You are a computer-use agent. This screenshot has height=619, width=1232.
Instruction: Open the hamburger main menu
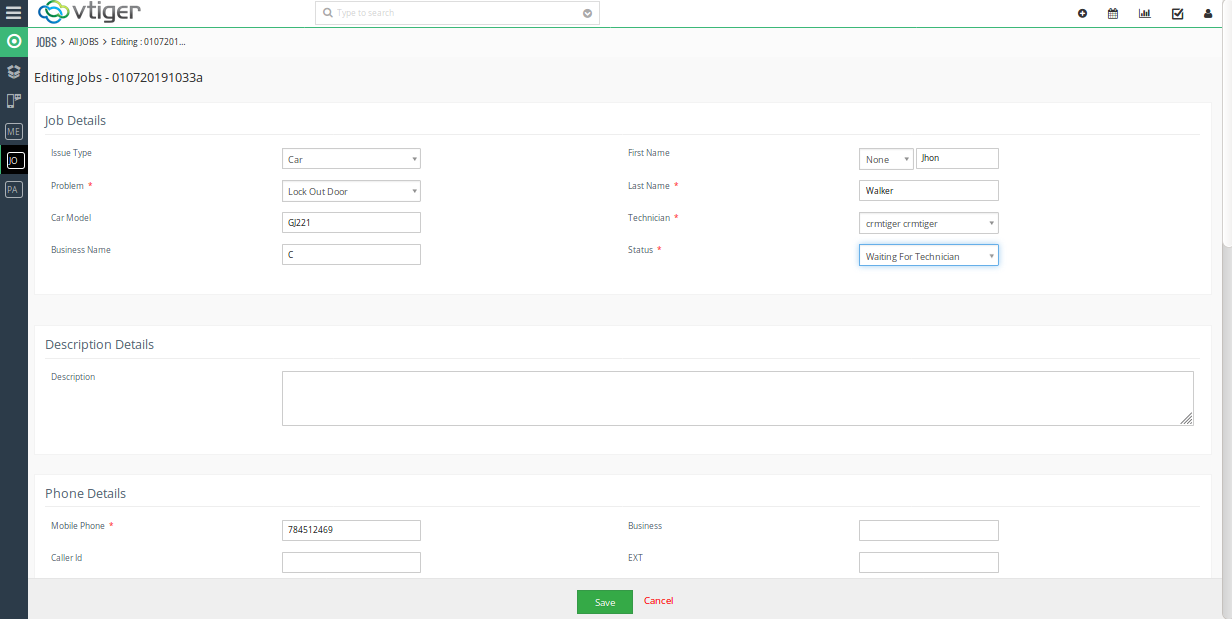[x=13, y=13]
